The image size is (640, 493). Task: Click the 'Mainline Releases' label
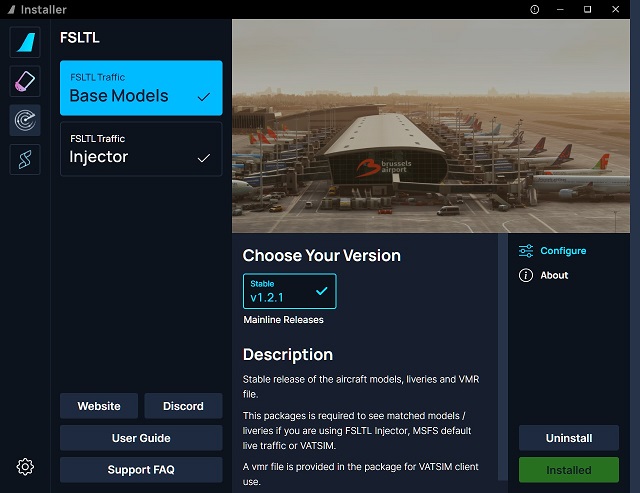tap(283, 320)
